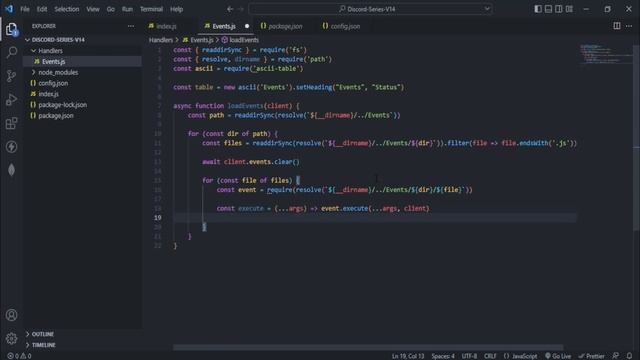Click the VS Code logo icon
The image size is (640, 360).
click(9, 9)
